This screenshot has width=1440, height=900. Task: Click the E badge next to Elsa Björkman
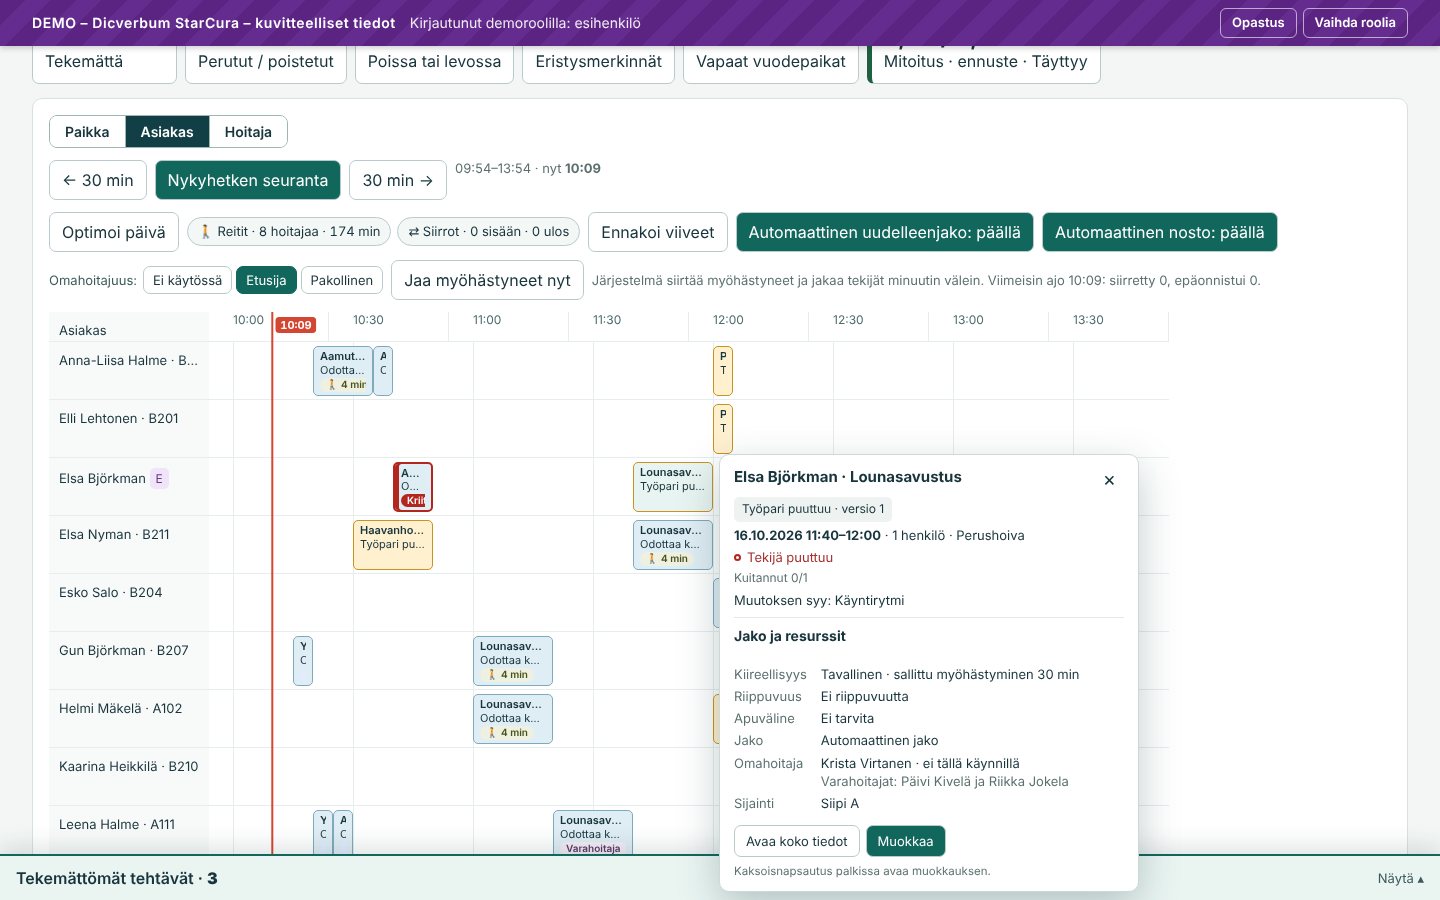(x=159, y=478)
